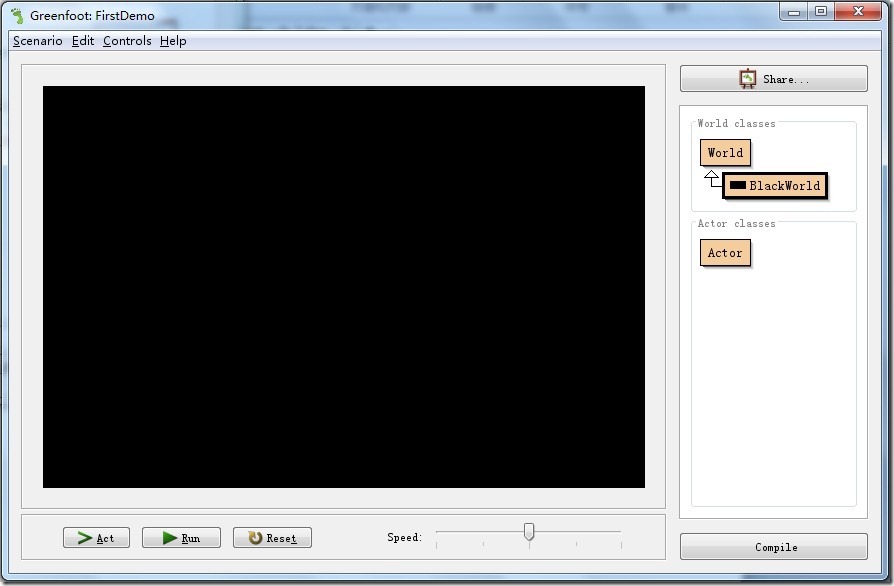The image size is (894, 586).
Task: Click the Share... button
Action: click(774, 79)
